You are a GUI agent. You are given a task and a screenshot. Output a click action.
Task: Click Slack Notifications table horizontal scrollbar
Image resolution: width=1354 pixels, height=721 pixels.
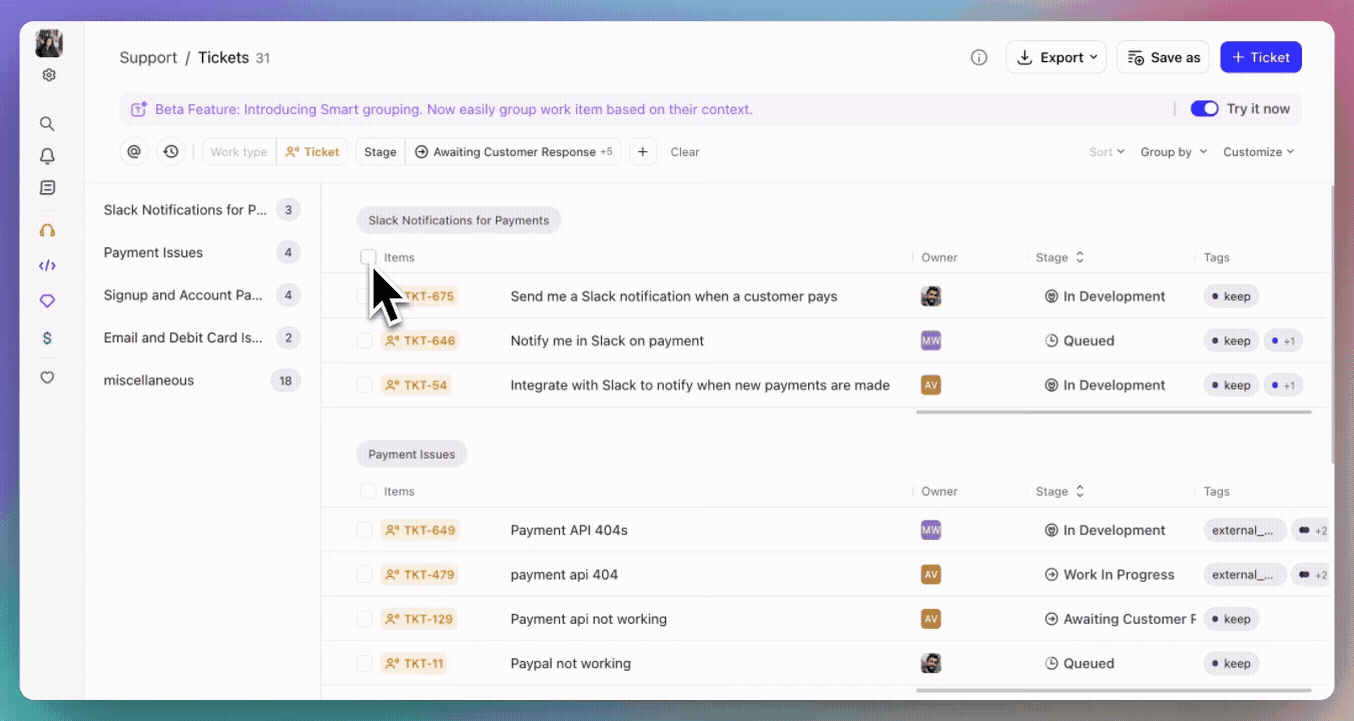pyautogui.click(x=1113, y=412)
